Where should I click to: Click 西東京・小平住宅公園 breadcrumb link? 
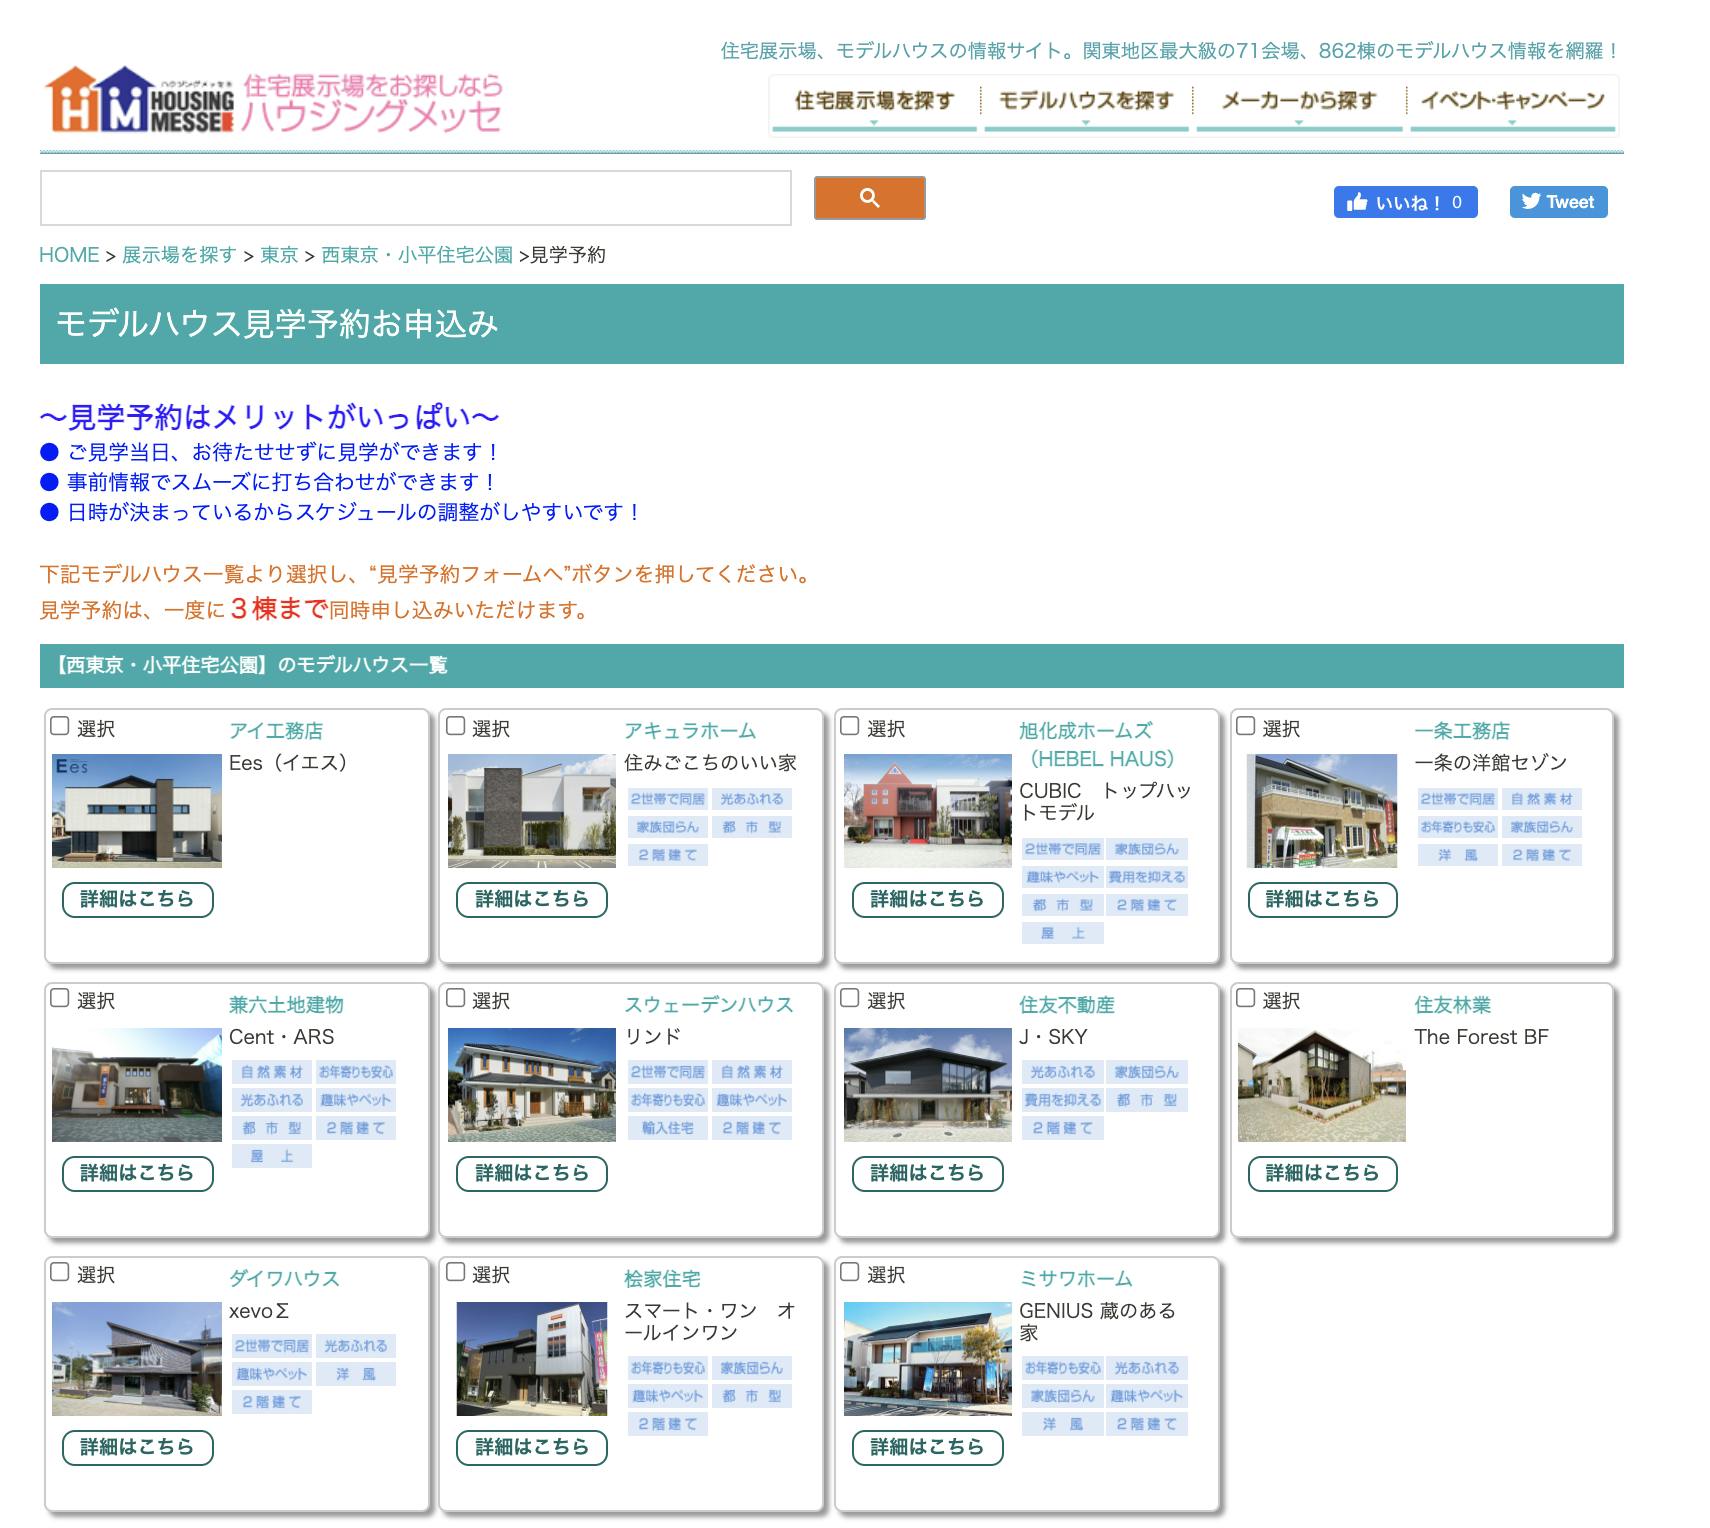pos(417,255)
